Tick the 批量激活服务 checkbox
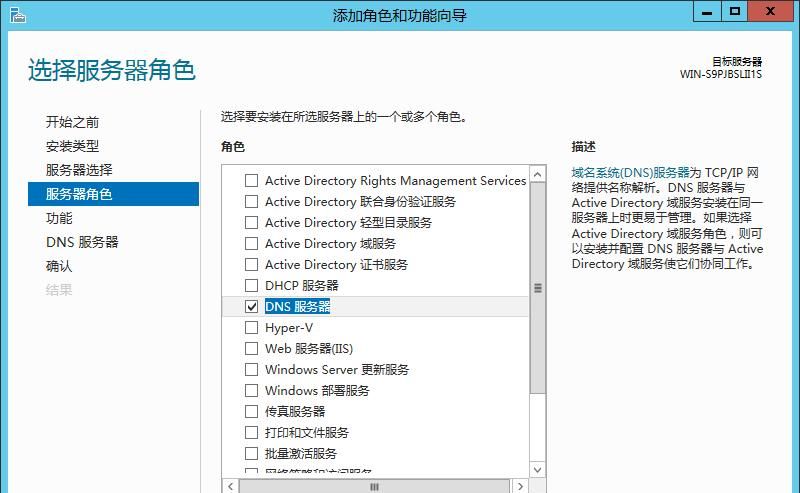The image size is (800, 493). click(252, 453)
